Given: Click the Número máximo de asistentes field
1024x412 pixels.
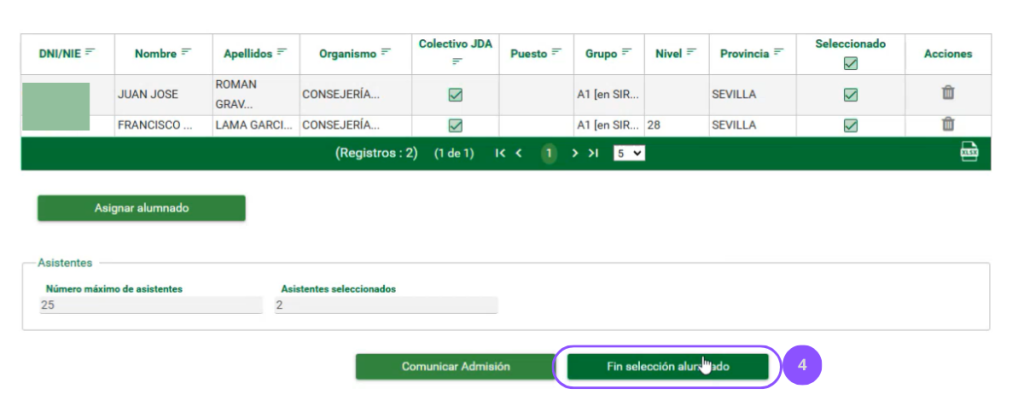Looking at the screenshot, I should pyautogui.click(x=151, y=305).
